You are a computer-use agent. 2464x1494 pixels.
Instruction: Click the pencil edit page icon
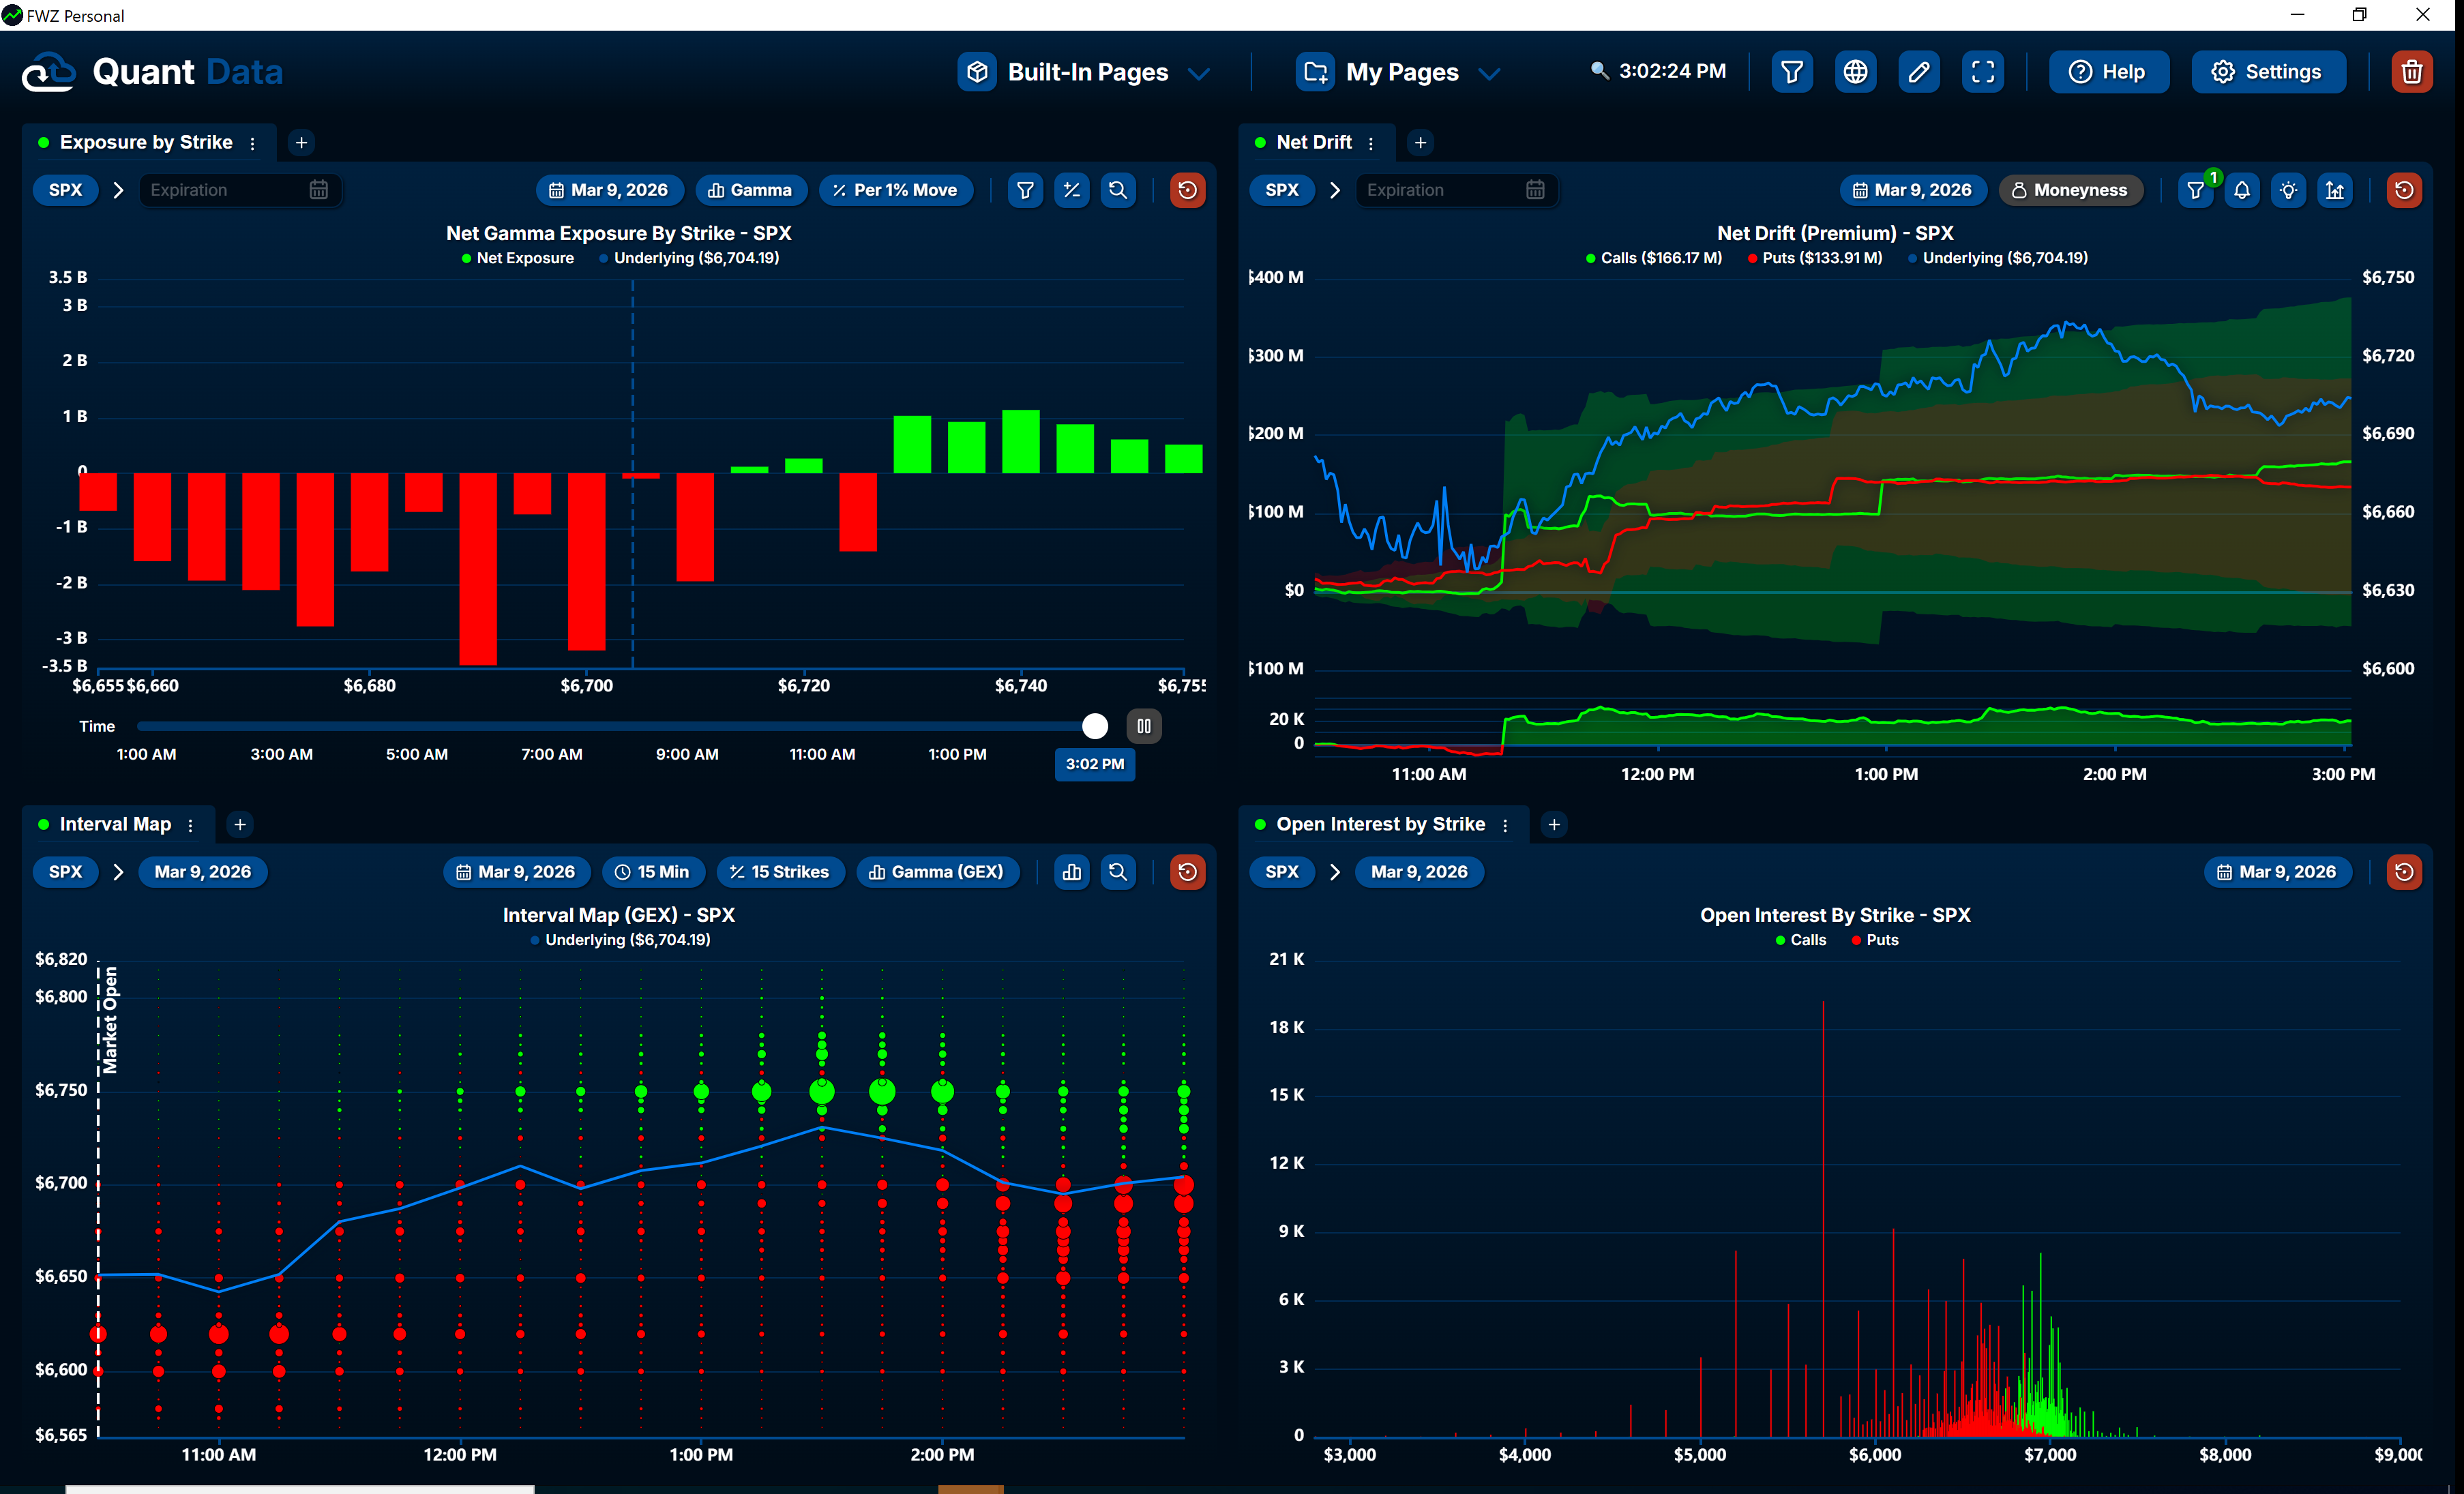[x=1918, y=72]
